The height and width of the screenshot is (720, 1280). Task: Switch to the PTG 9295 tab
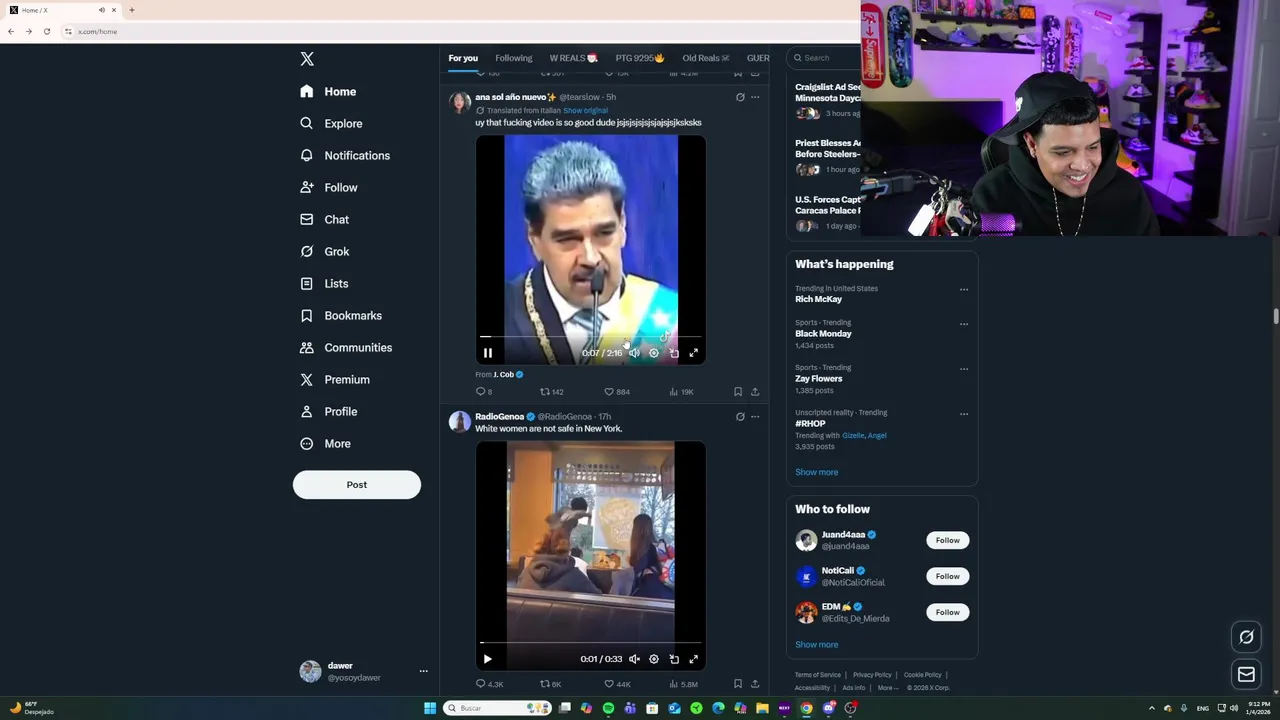pos(640,58)
